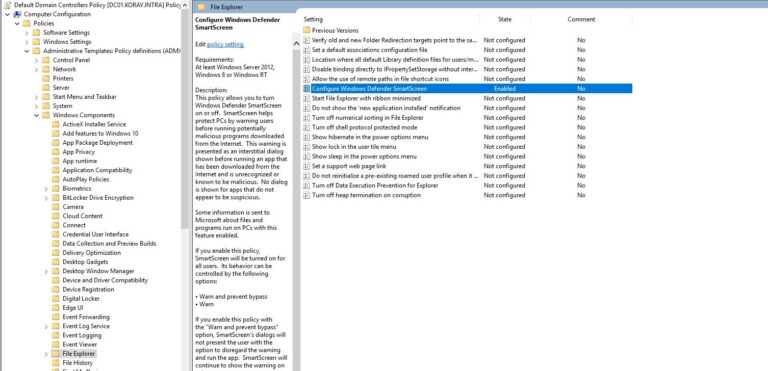This screenshot has width=768, height=371.
Task: Click policy icon for Set a support web page link
Action: click(307, 166)
